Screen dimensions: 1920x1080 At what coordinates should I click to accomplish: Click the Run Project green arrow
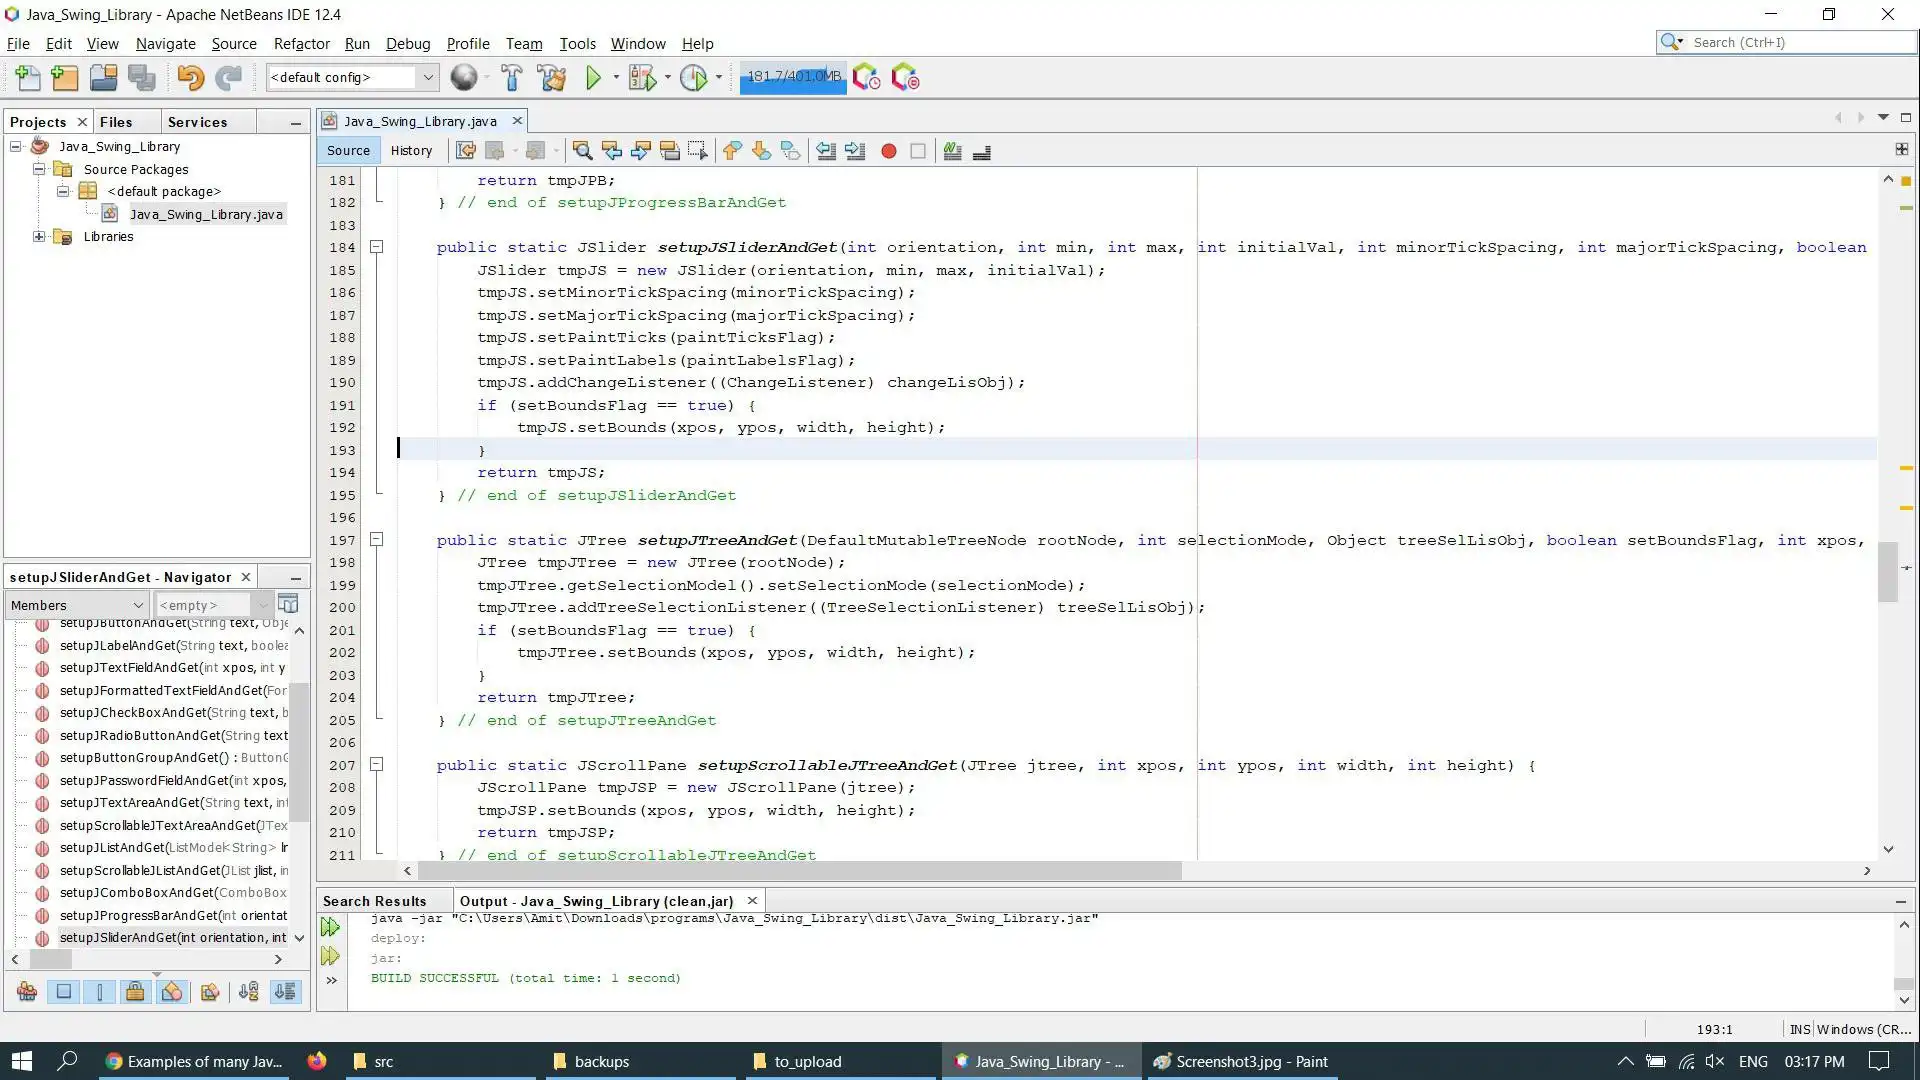593,77
